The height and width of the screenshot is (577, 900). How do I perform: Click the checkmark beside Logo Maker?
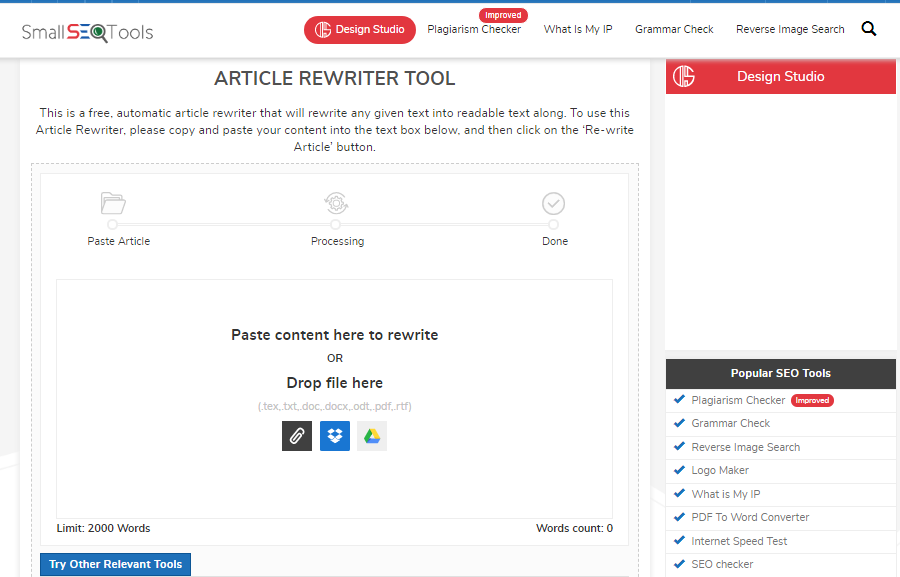[x=680, y=470]
